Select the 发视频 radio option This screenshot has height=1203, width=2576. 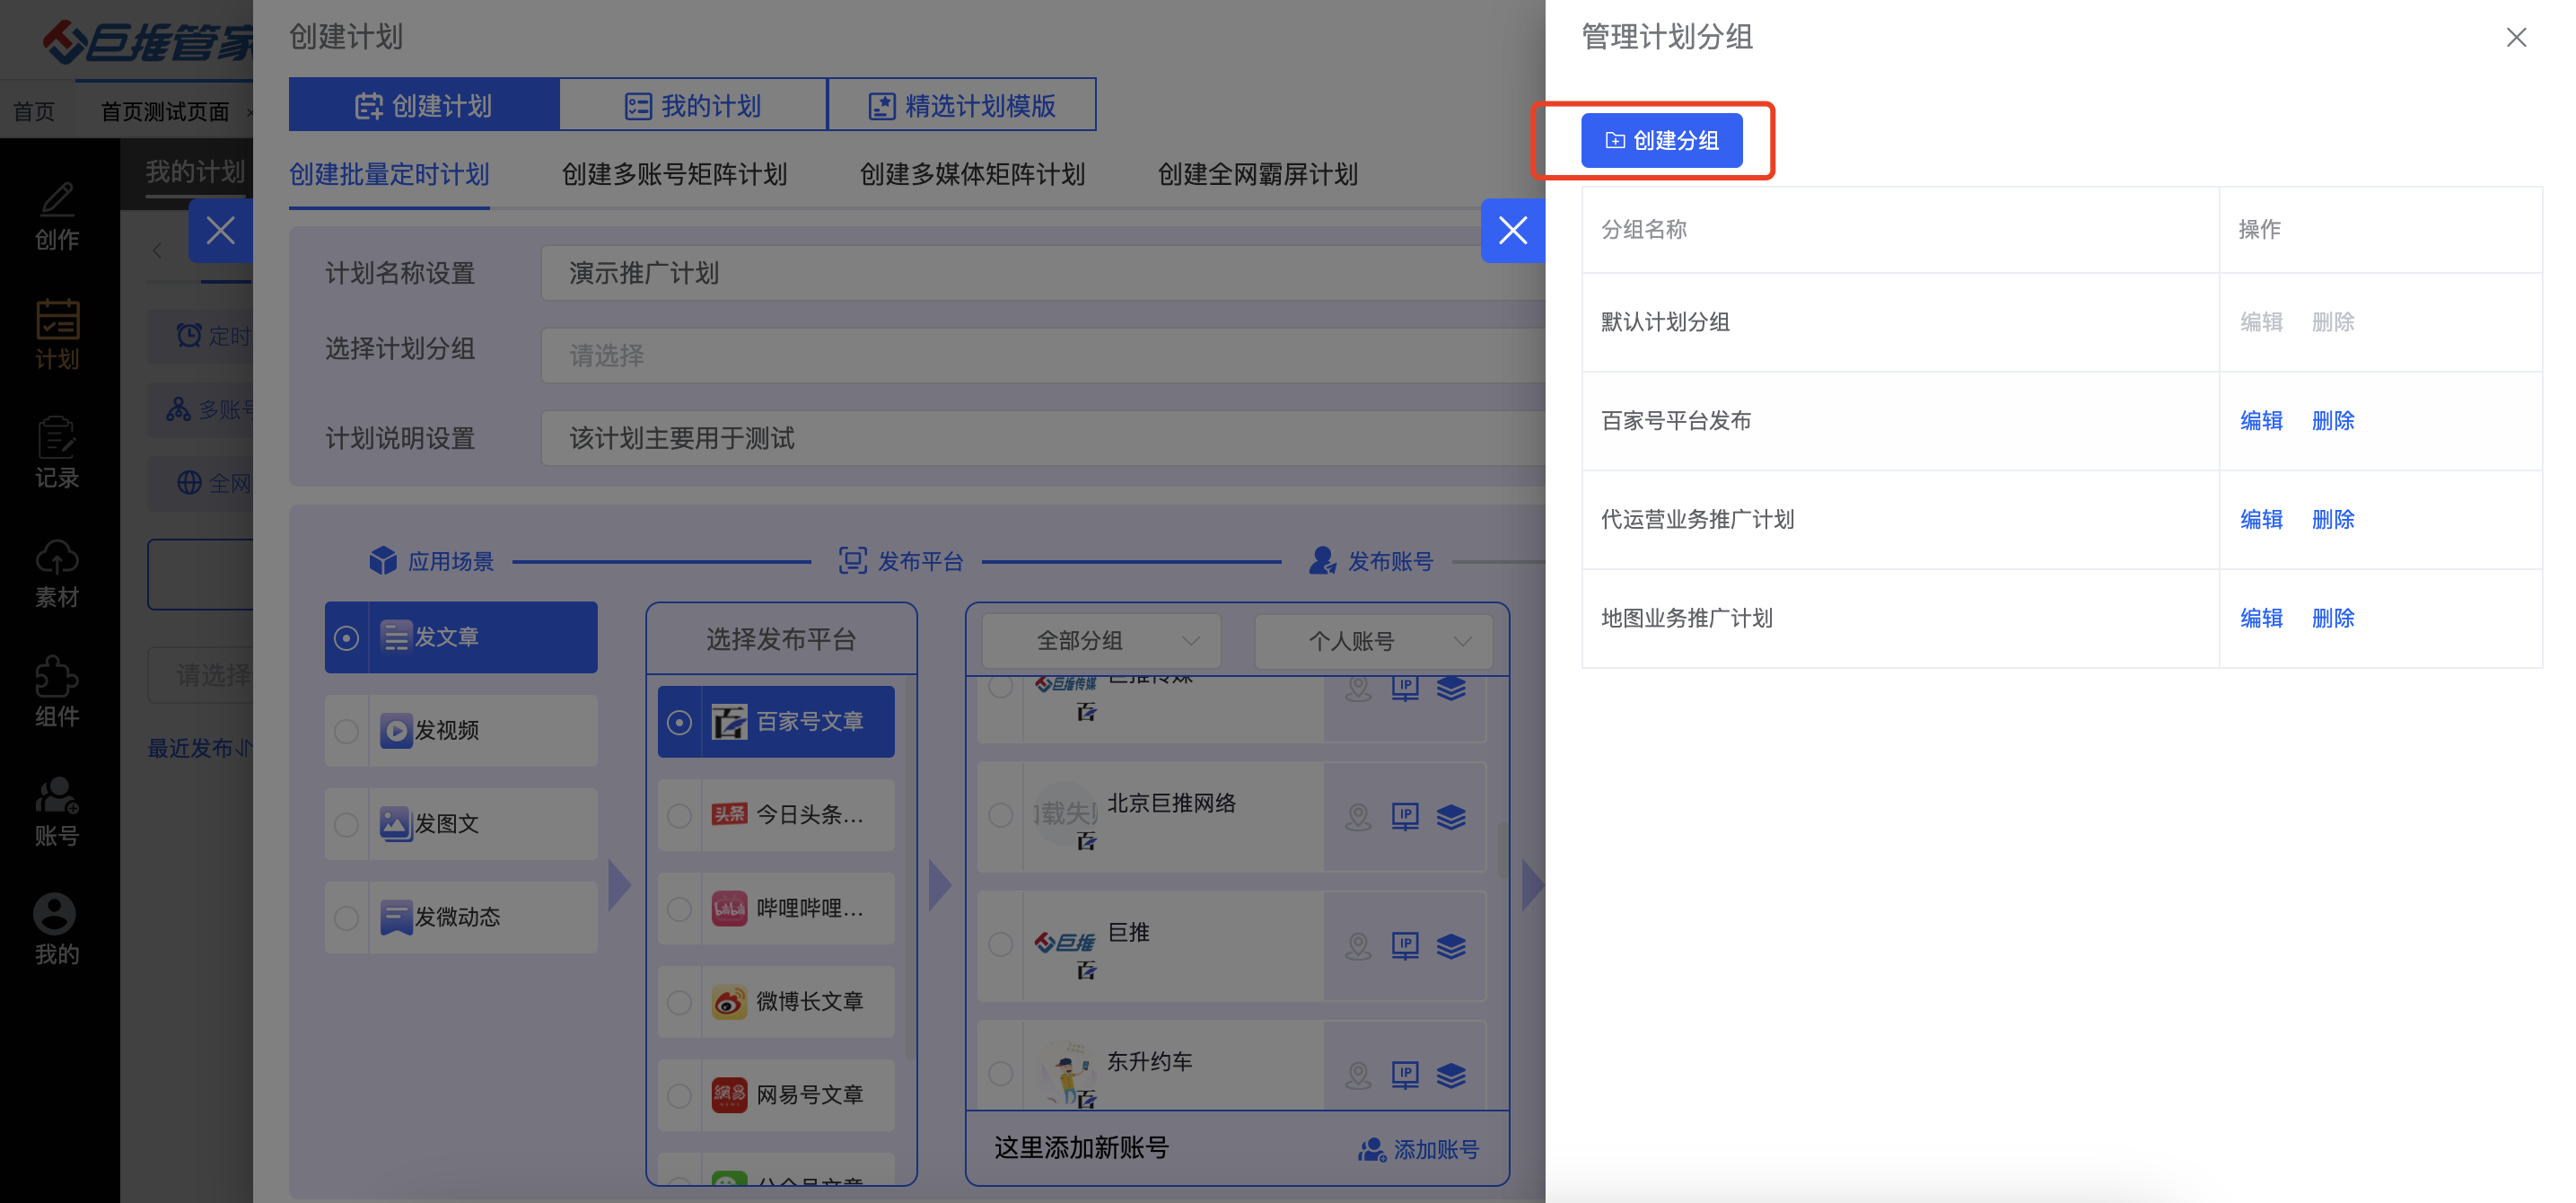(x=346, y=730)
